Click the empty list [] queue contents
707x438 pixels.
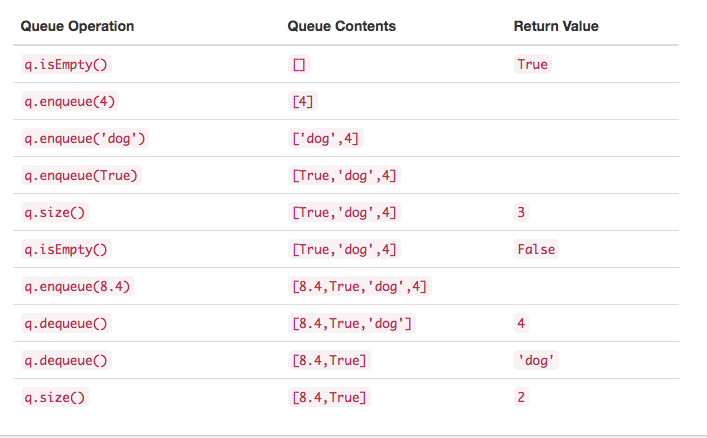pos(299,64)
